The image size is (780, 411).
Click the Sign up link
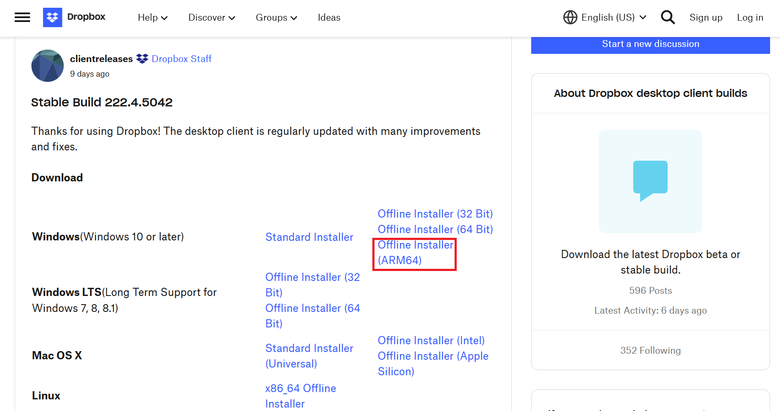tap(705, 17)
